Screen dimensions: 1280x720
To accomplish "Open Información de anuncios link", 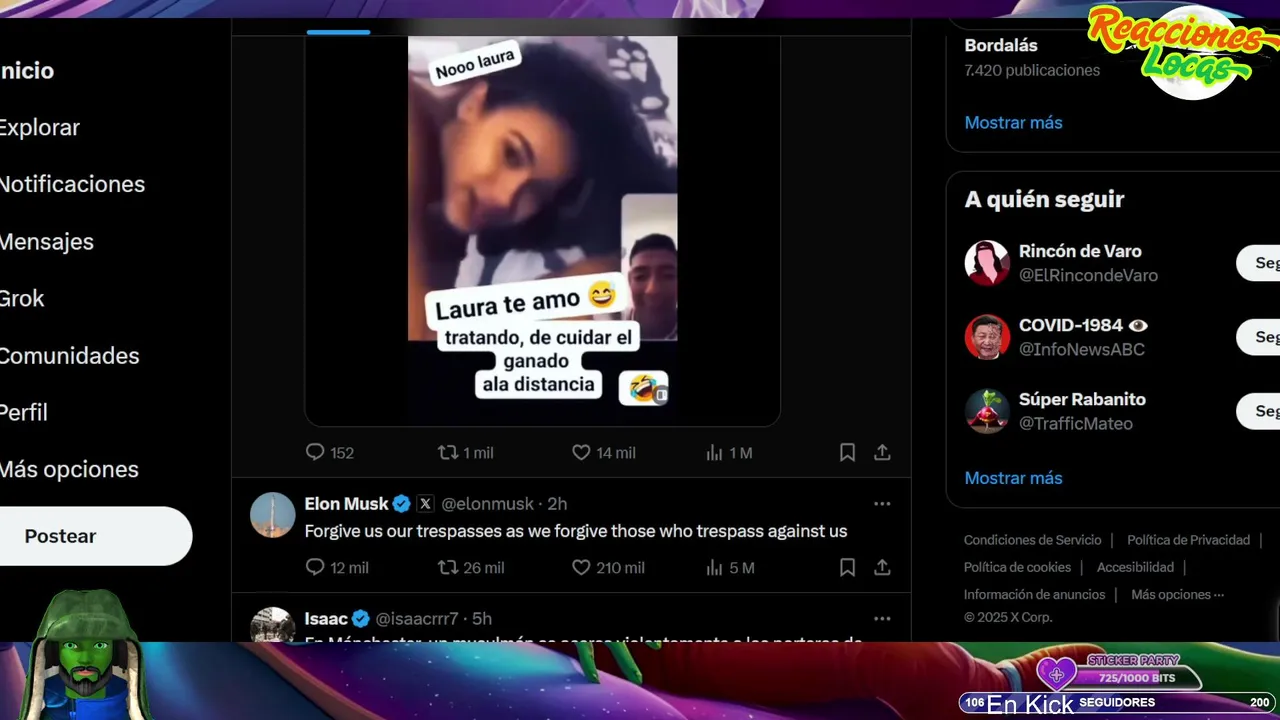I will pyautogui.click(x=1034, y=594).
